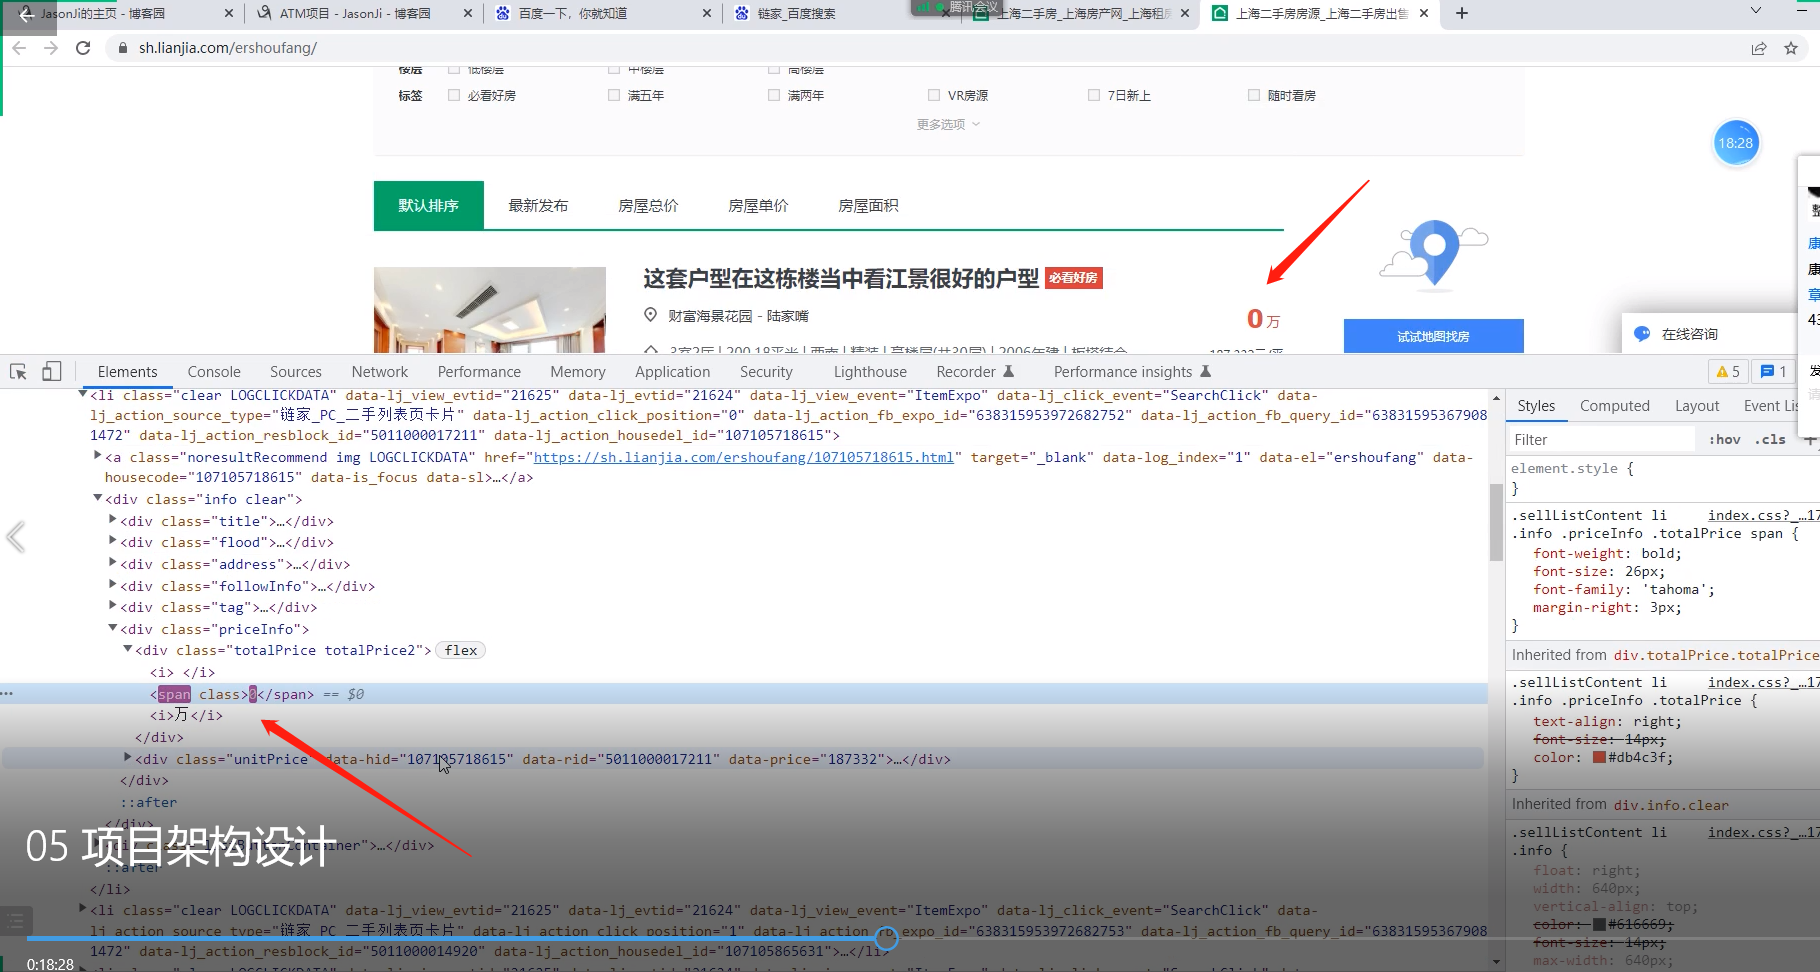Viewport: 1820px width, 972px height.
Task: Check the 满五年 checkbox
Action: click(x=614, y=95)
